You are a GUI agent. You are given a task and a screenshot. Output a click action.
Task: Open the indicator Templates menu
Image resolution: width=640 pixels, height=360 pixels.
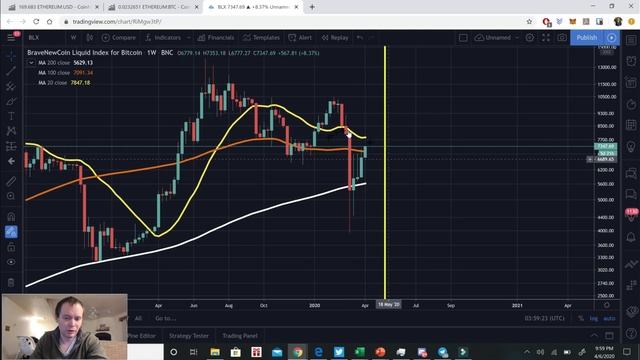point(261,38)
